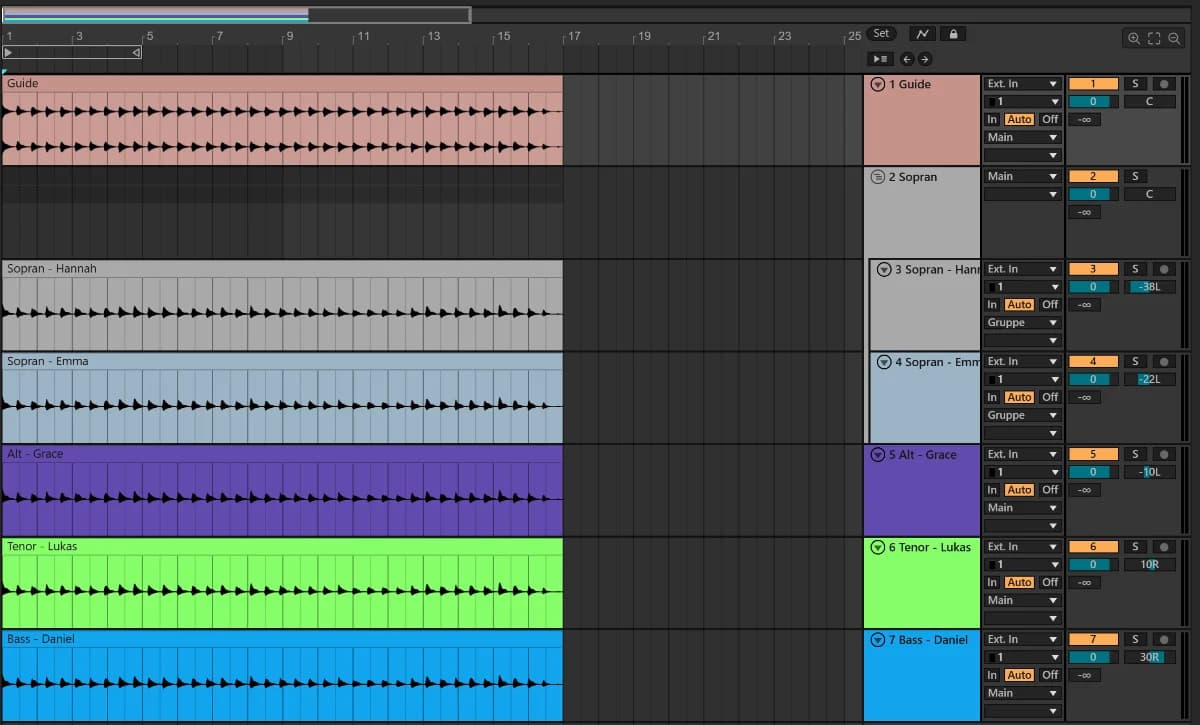Click the right arrow navigation icon

click(924, 59)
